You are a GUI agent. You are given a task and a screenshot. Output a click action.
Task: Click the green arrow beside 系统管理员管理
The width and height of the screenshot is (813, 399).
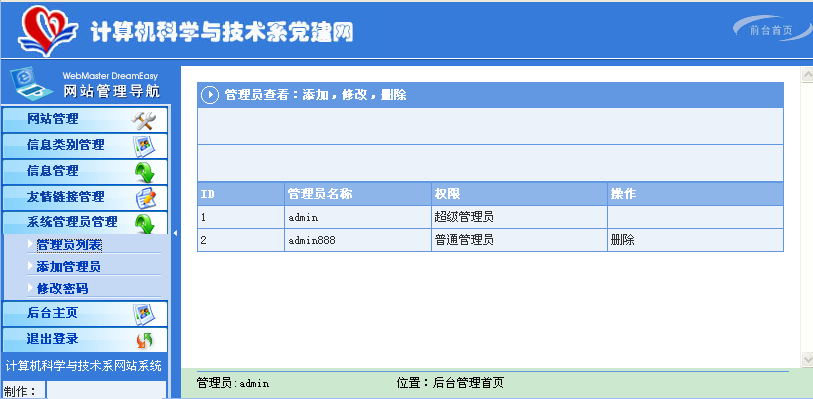click(x=145, y=223)
